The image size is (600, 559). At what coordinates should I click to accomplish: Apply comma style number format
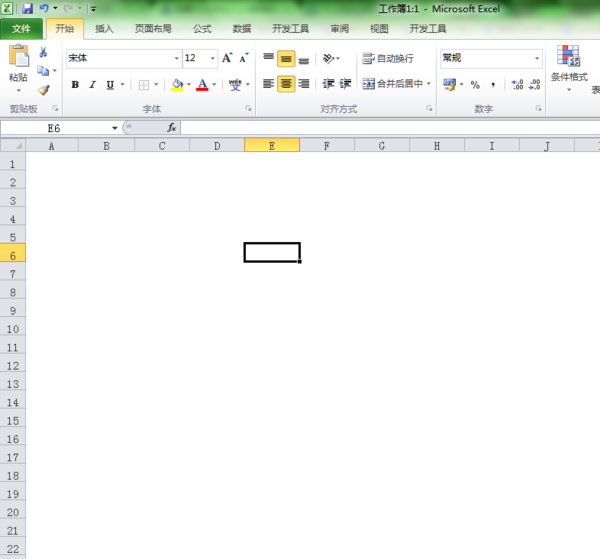493,85
